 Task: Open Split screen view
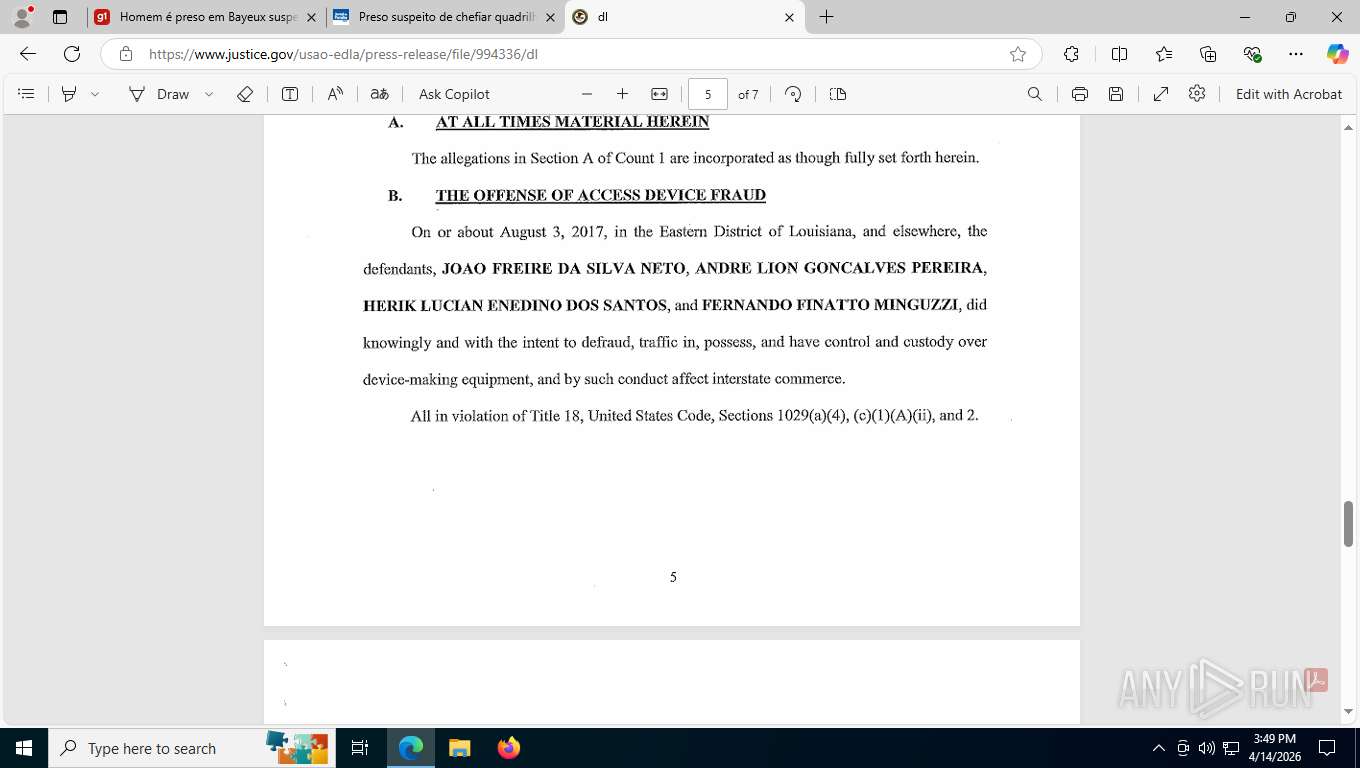1119,54
